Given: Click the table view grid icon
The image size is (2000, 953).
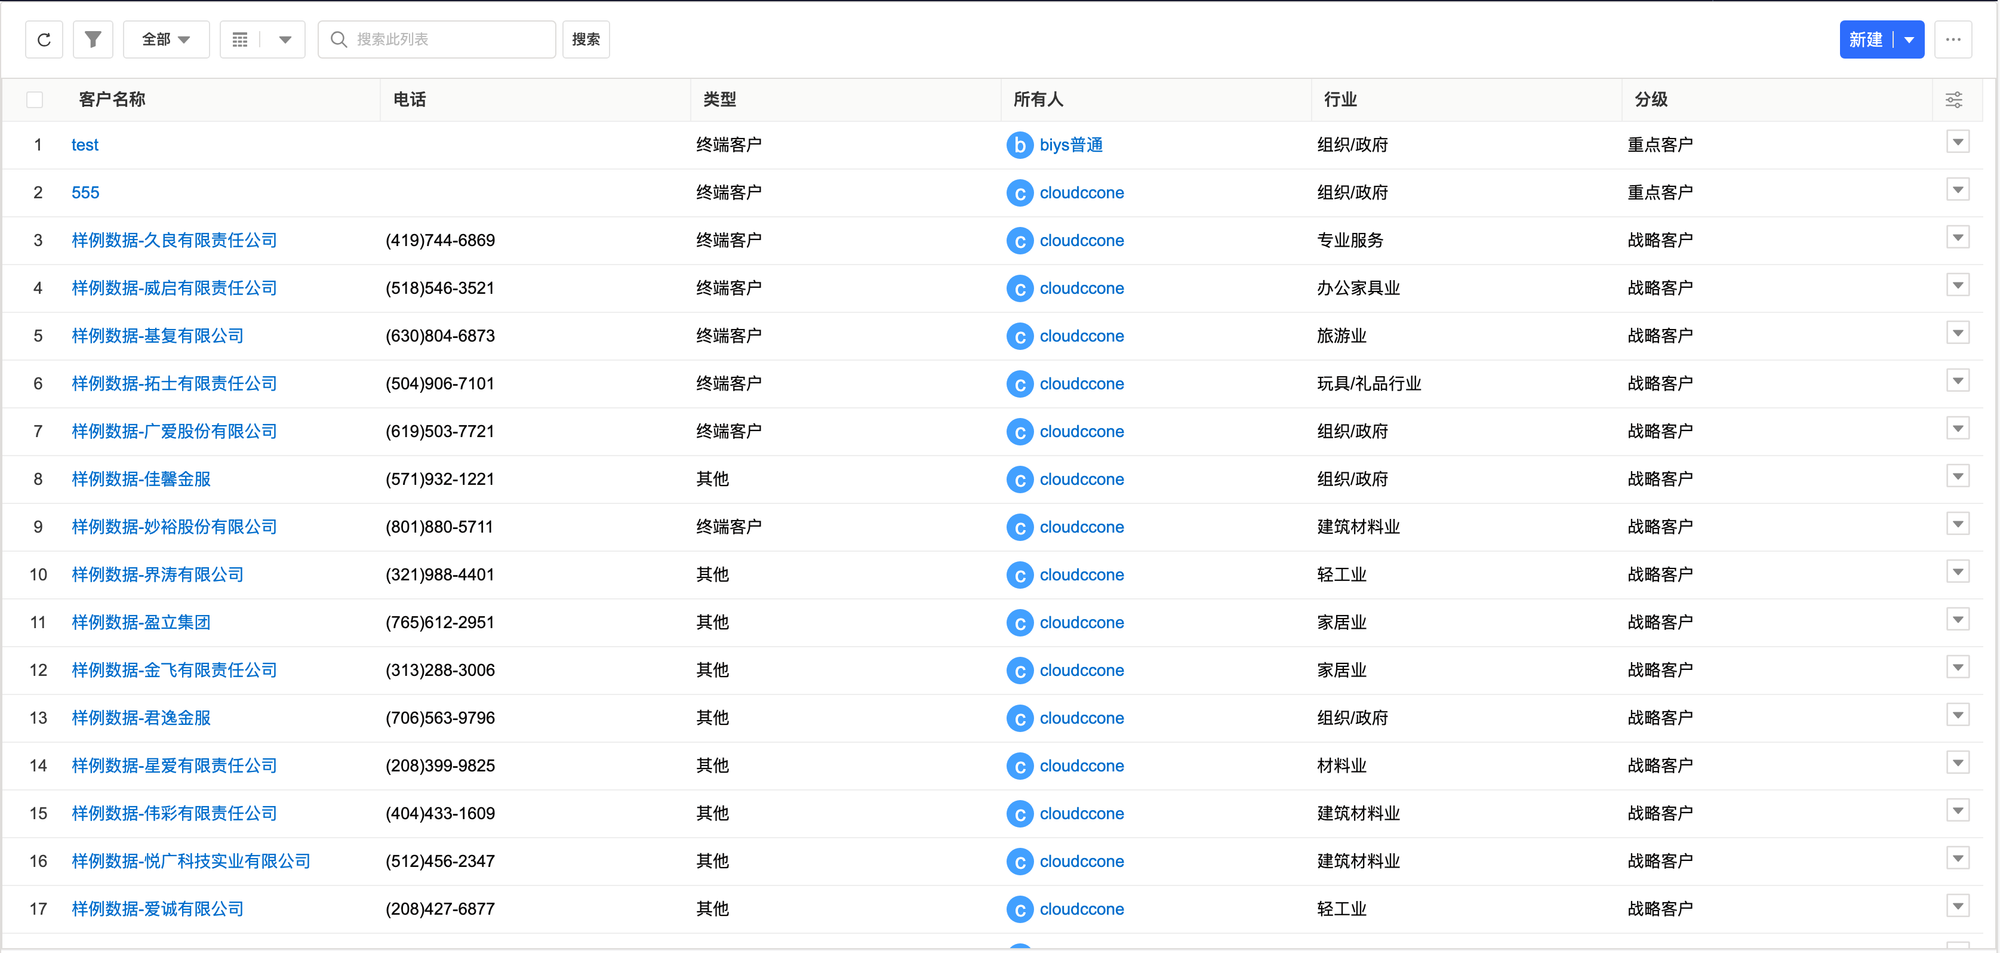Looking at the screenshot, I should pos(240,40).
